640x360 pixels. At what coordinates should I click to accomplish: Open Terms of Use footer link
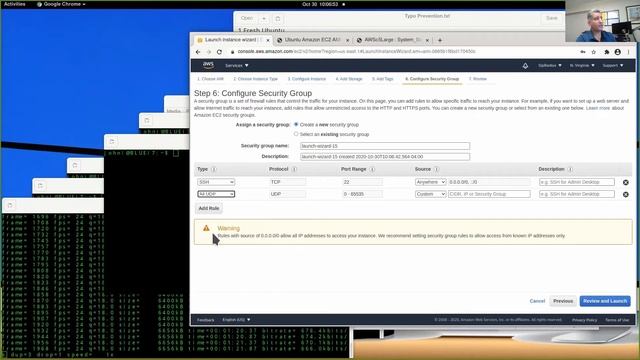(617, 320)
